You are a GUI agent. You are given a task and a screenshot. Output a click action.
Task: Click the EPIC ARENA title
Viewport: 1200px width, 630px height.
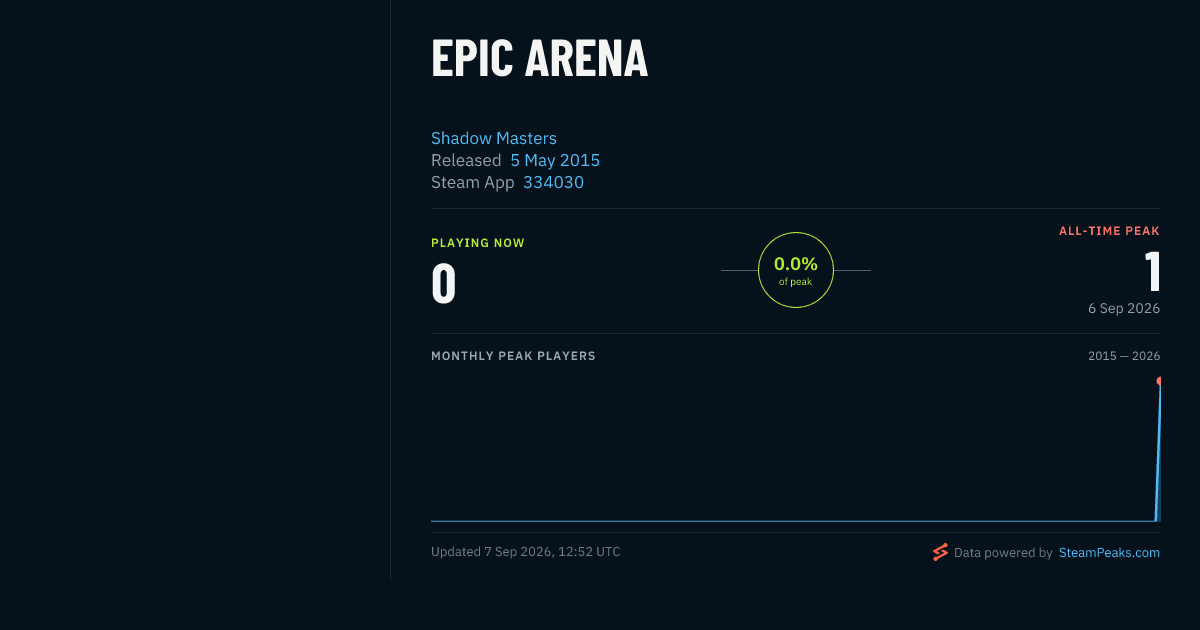point(539,58)
